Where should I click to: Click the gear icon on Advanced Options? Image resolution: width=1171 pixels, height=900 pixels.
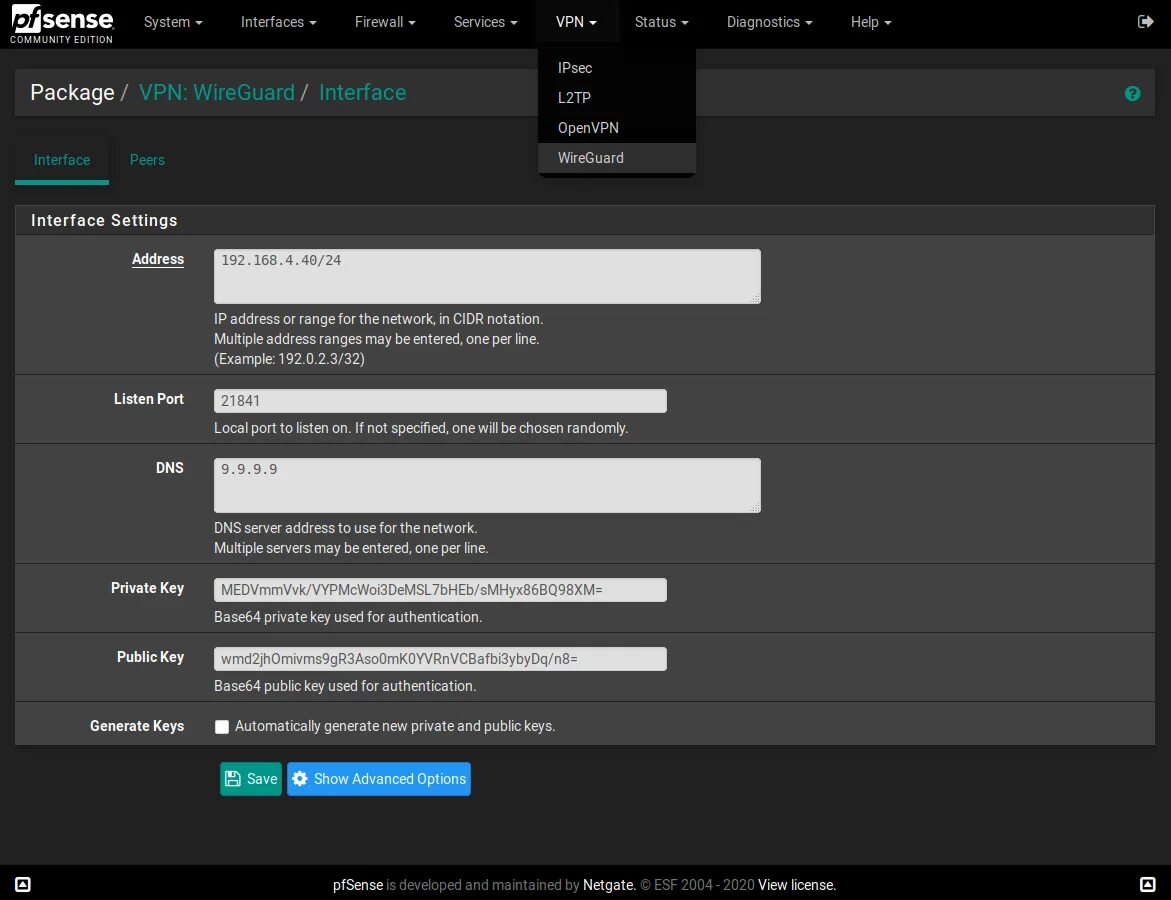(x=299, y=779)
